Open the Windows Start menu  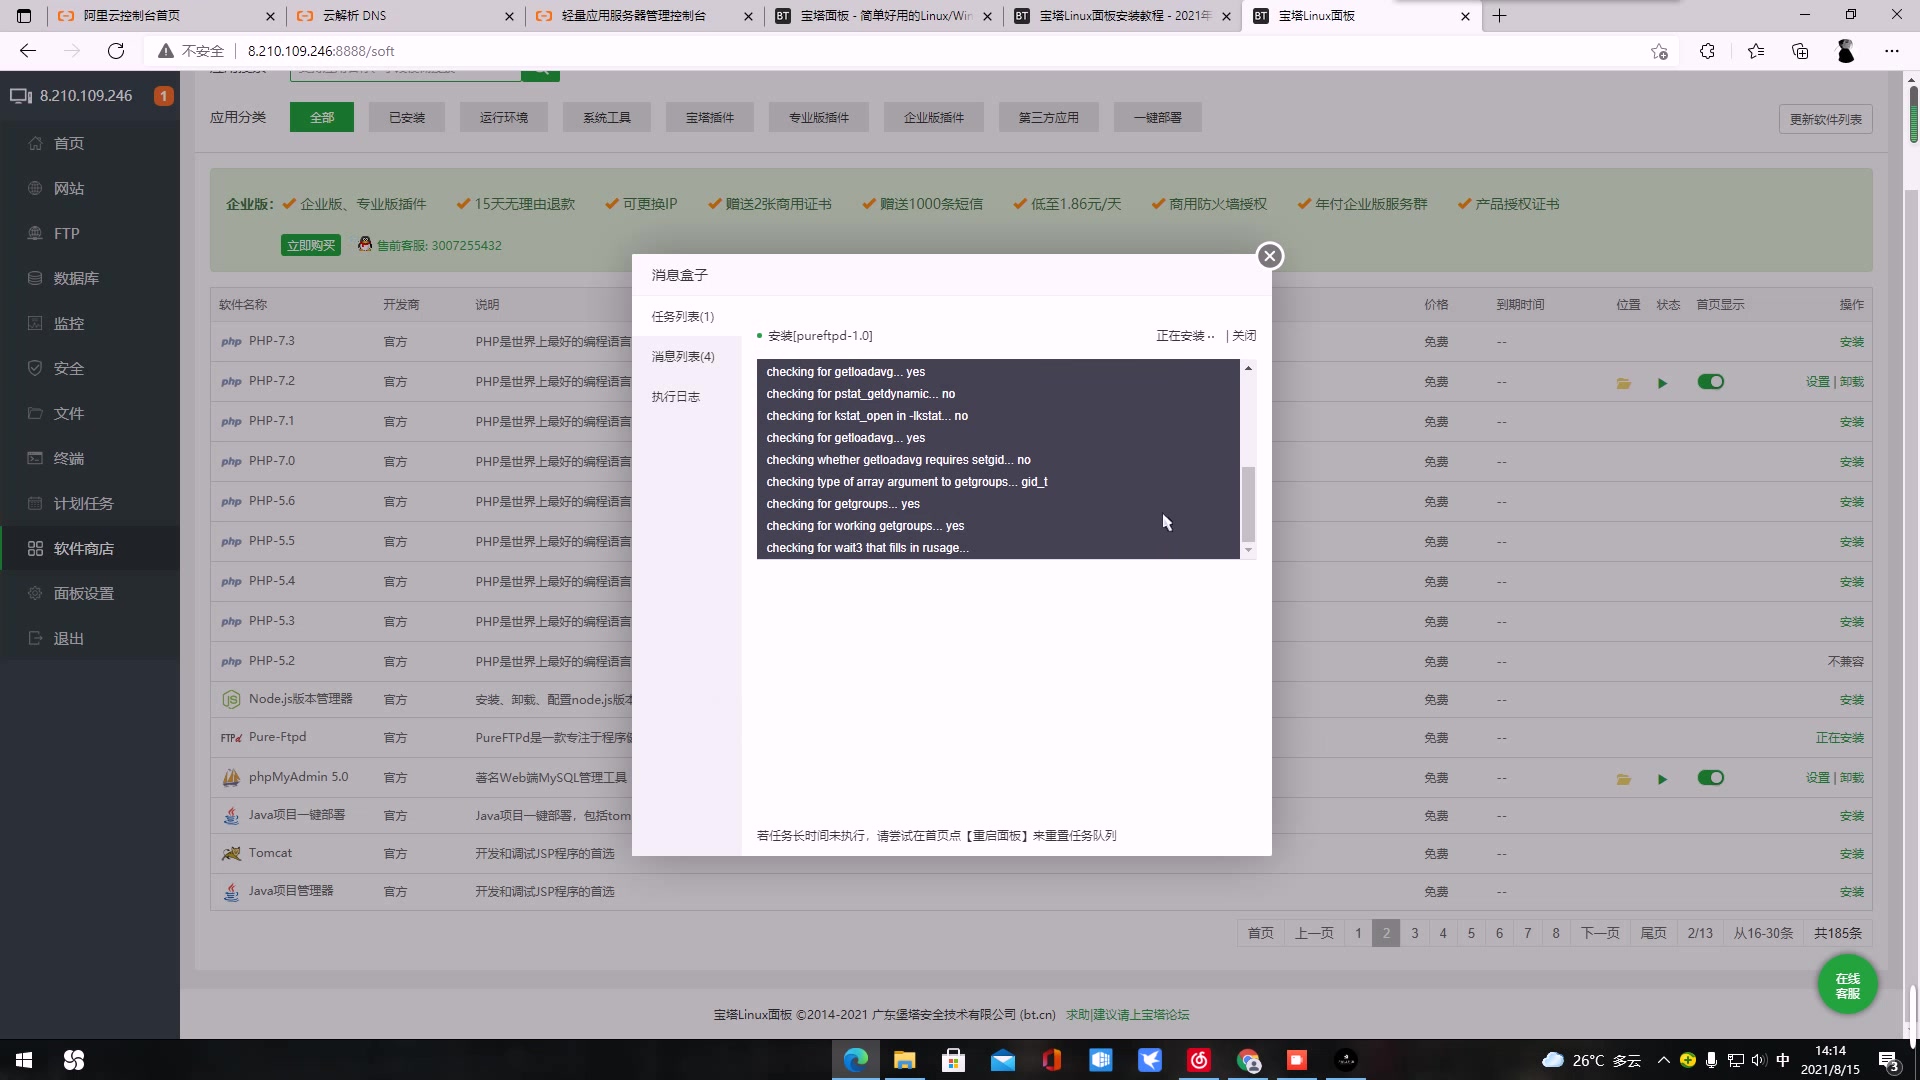tap(24, 1060)
